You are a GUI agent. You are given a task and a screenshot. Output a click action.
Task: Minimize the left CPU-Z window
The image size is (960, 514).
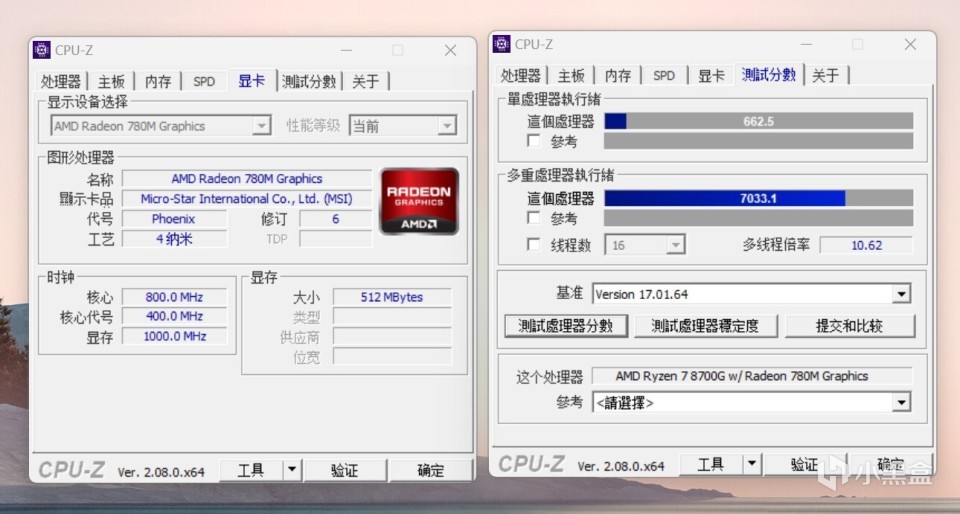point(346,50)
